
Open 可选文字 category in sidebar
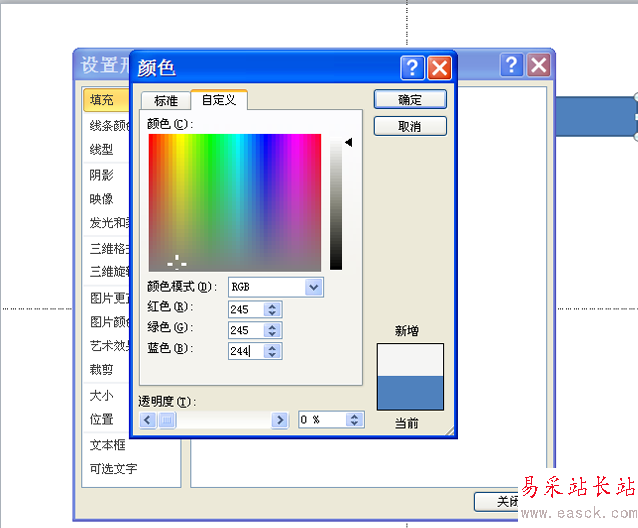click(131, 469)
